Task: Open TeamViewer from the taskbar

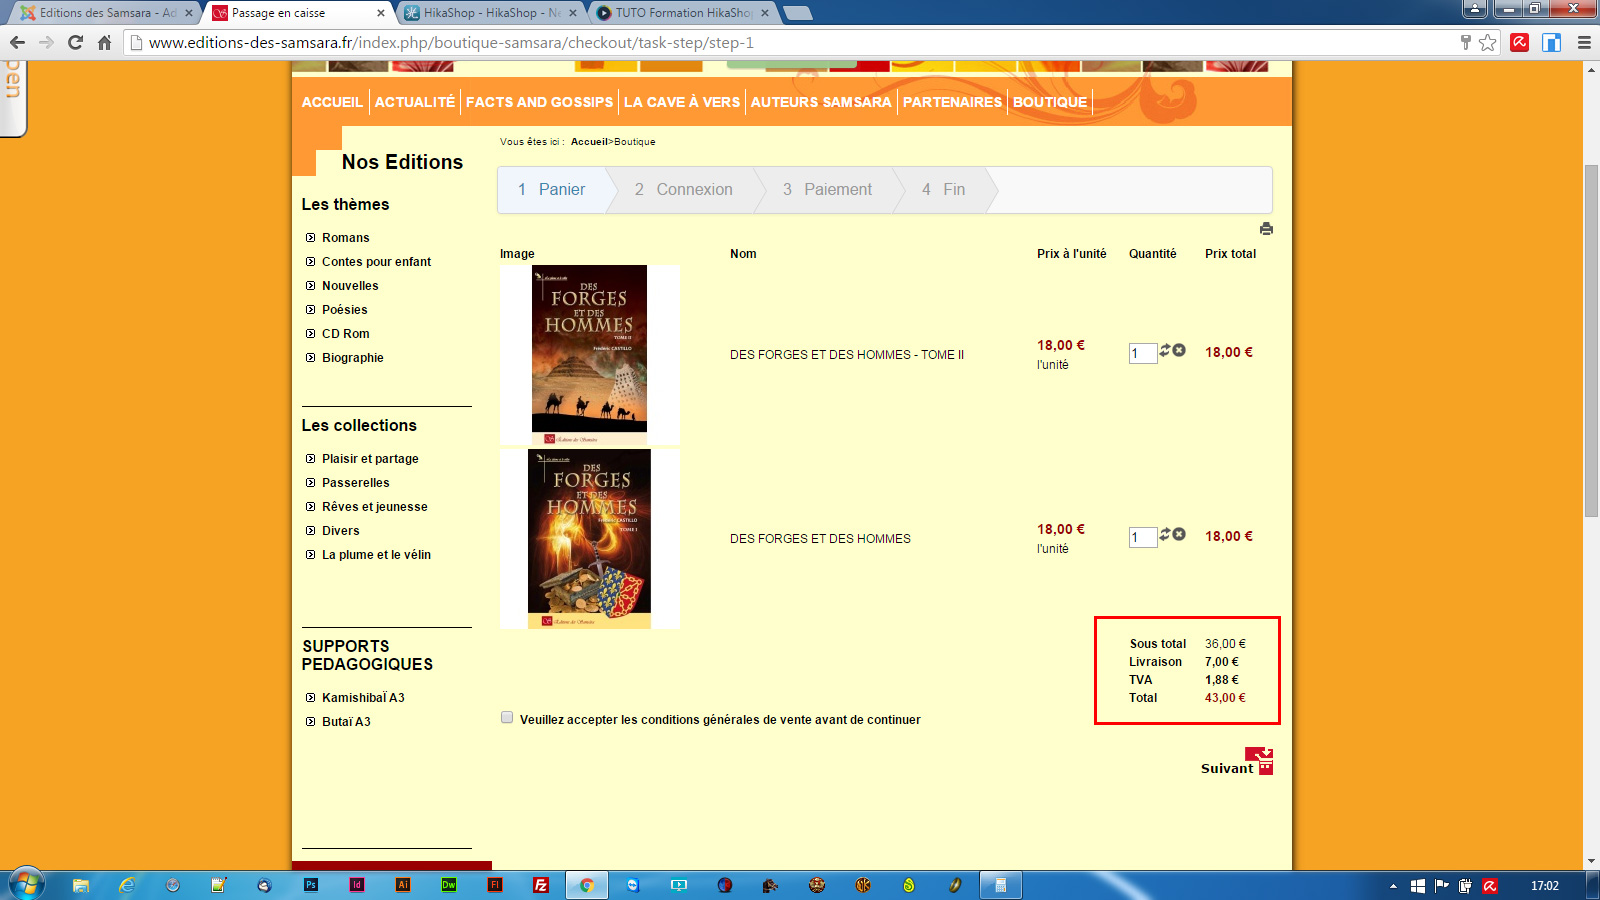Action: [x=633, y=885]
